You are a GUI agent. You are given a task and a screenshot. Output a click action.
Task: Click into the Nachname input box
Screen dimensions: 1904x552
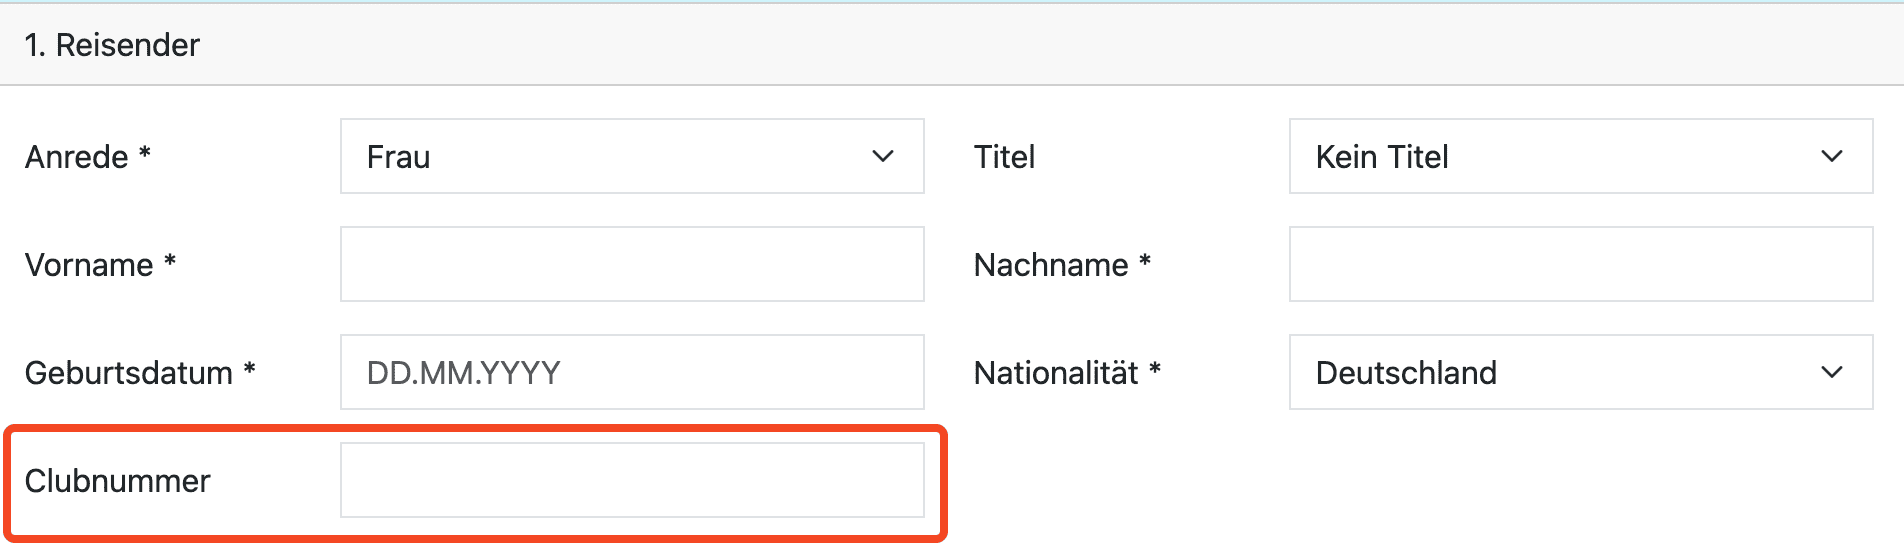point(1580,265)
